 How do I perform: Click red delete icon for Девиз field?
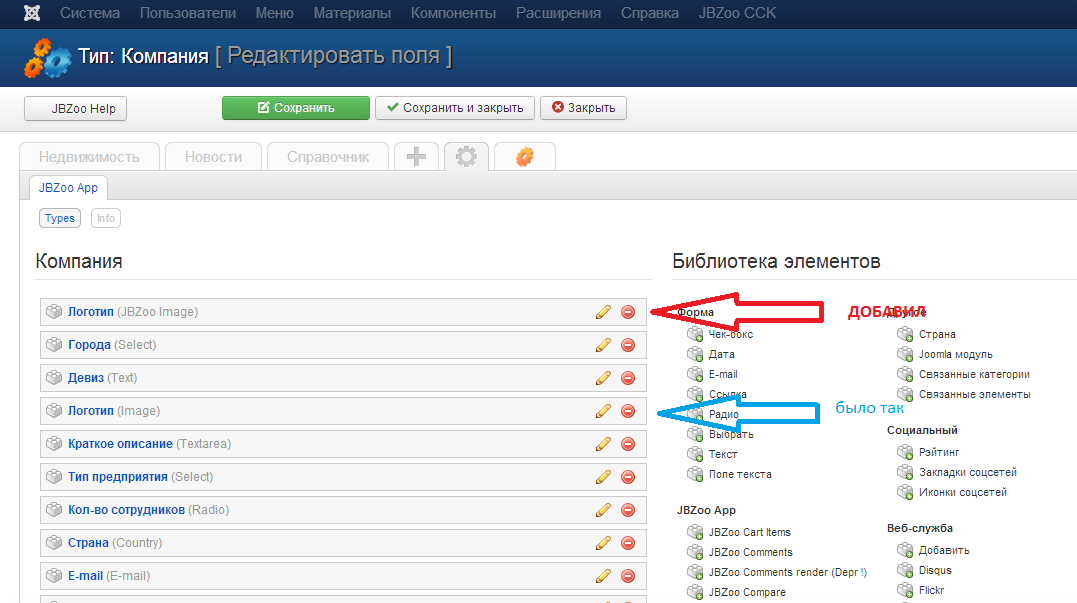[628, 378]
